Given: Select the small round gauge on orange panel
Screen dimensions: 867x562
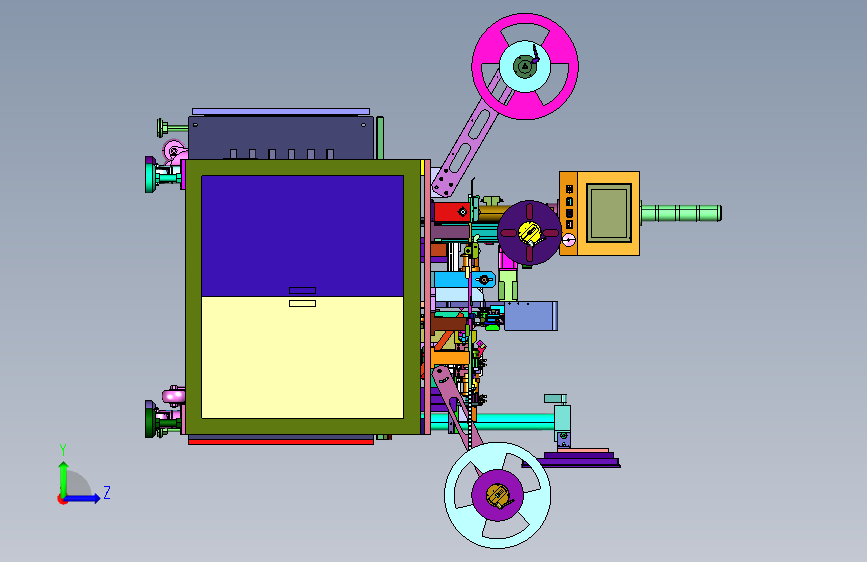Looking at the screenshot, I should [x=568, y=240].
